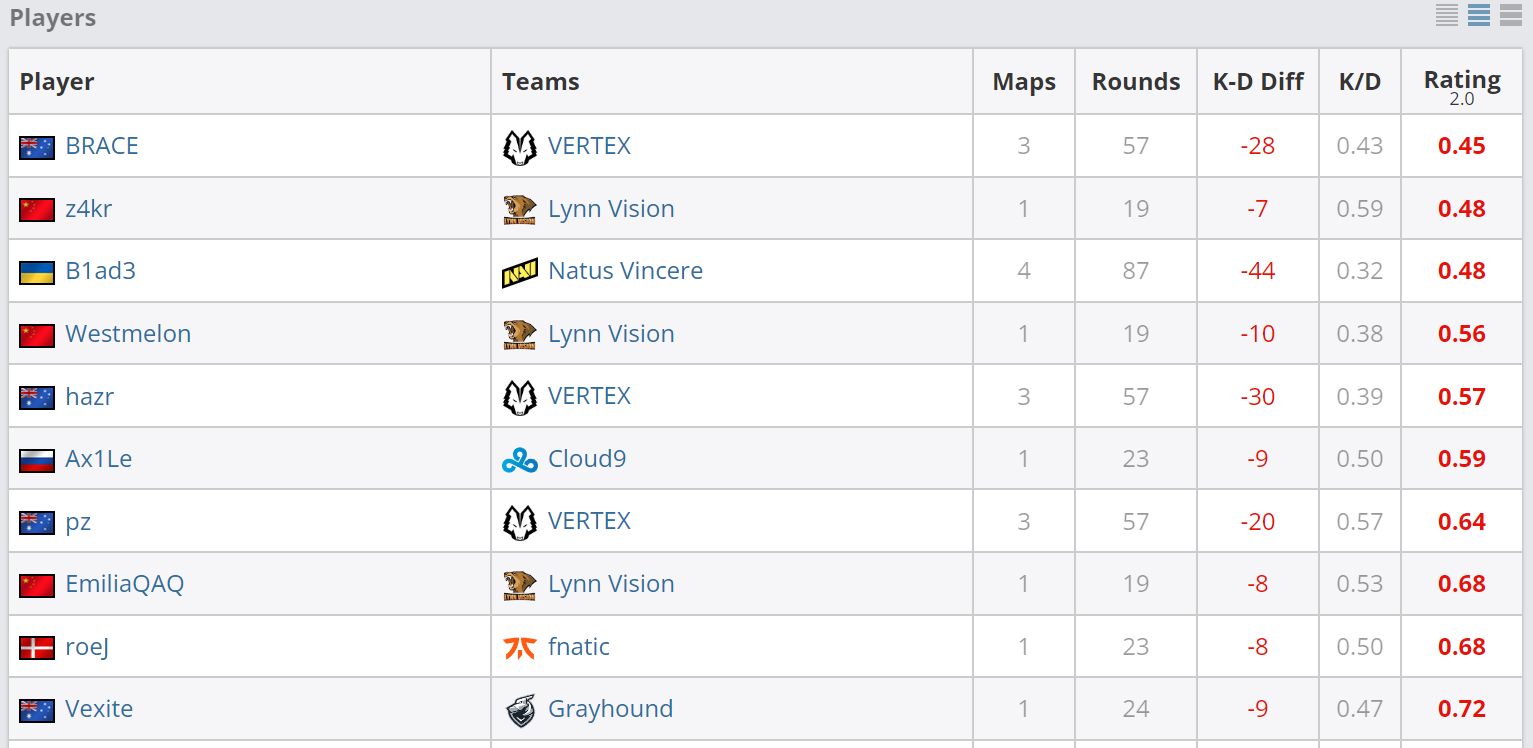This screenshot has width=1533, height=748.
Task: Open Westmelon player page
Action: (128, 334)
